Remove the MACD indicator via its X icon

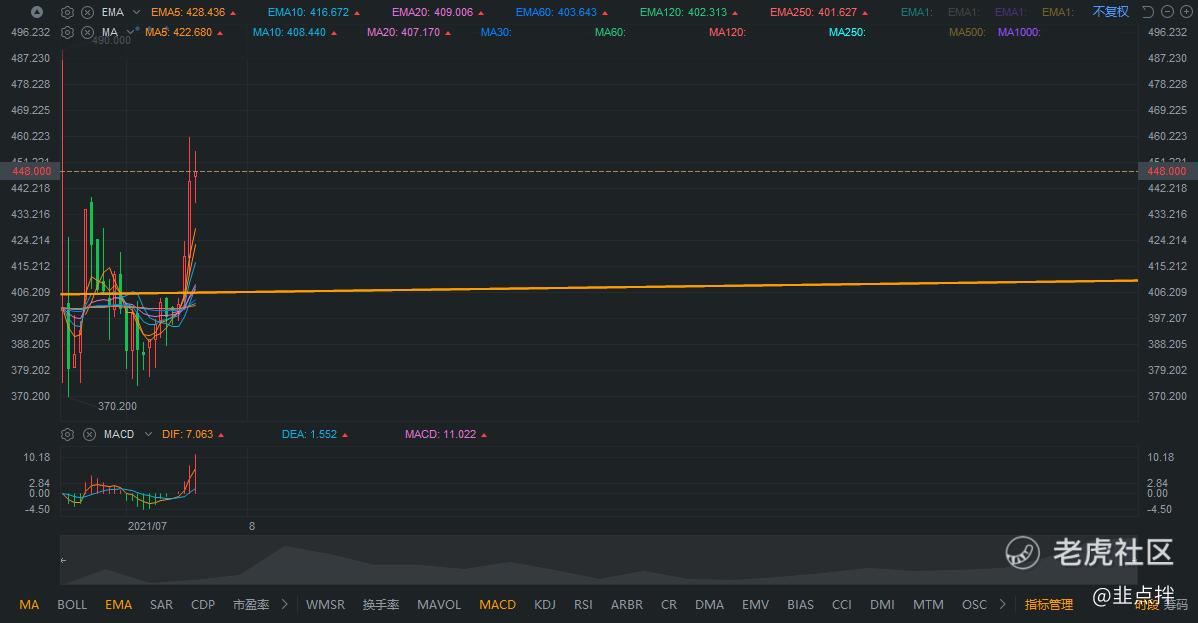(x=89, y=434)
